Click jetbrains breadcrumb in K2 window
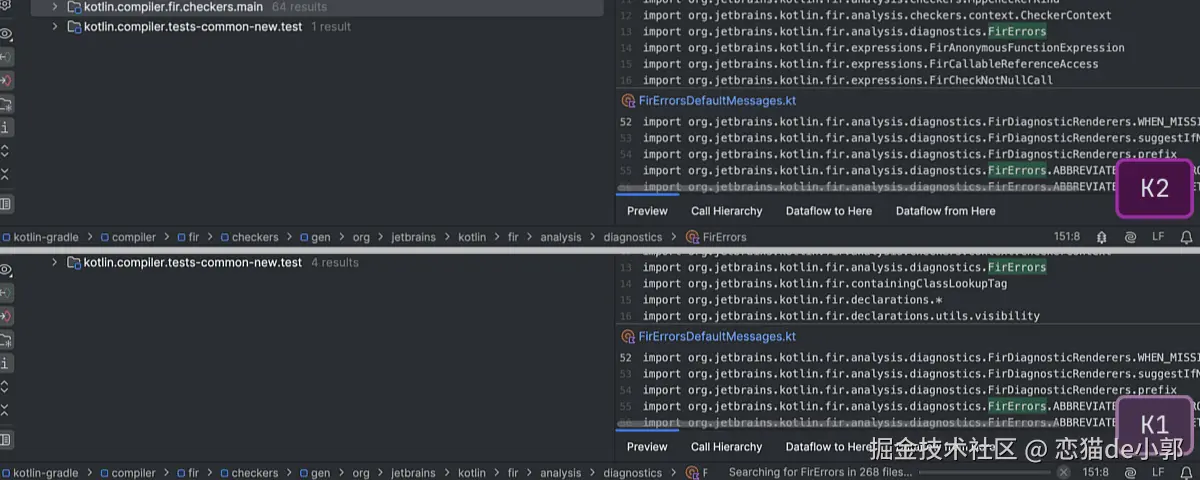The width and height of the screenshot is (1200, 480). [x=413, y=238]
